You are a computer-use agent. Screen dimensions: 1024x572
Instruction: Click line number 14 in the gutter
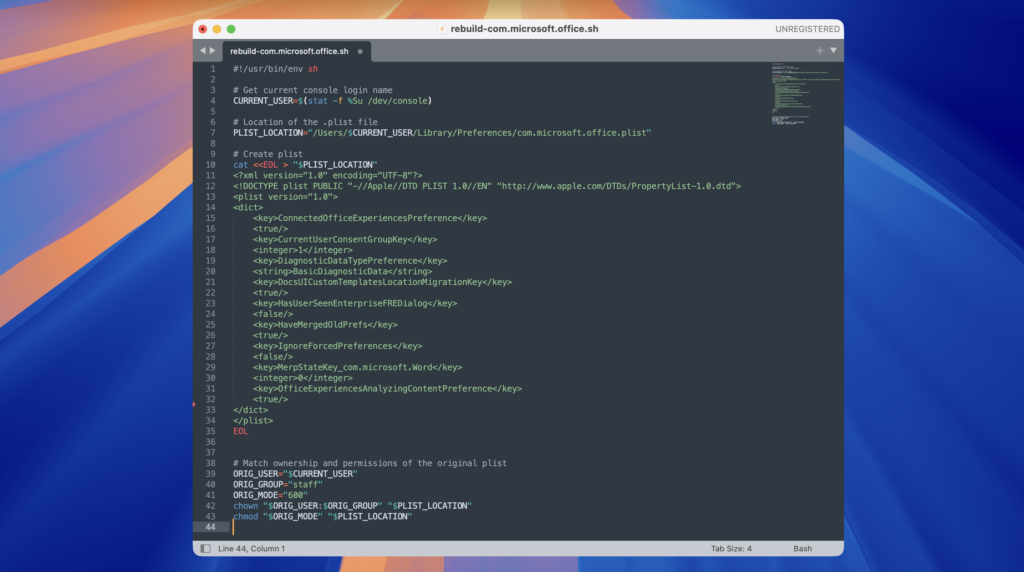pos(211,207)
